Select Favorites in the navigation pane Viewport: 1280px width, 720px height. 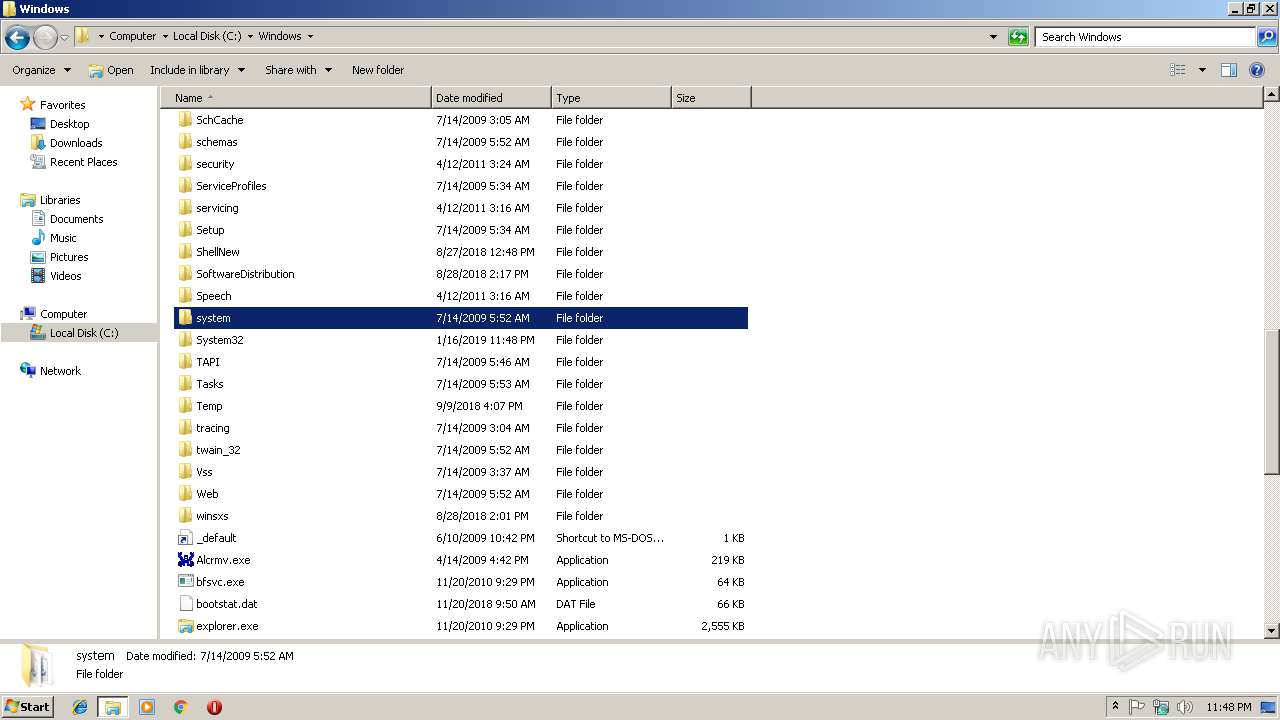click(62, 105)
